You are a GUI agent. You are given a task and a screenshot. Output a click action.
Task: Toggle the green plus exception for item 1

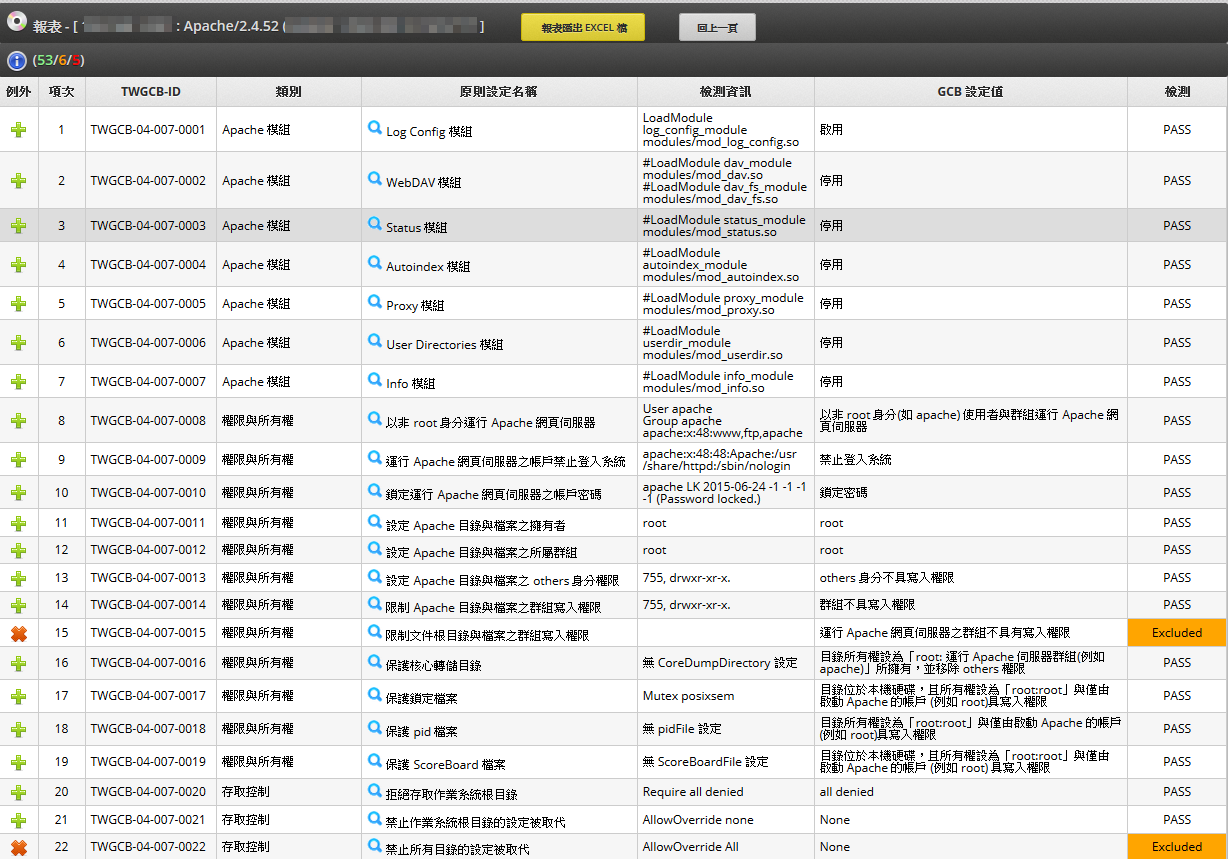(x=19, y=130)
